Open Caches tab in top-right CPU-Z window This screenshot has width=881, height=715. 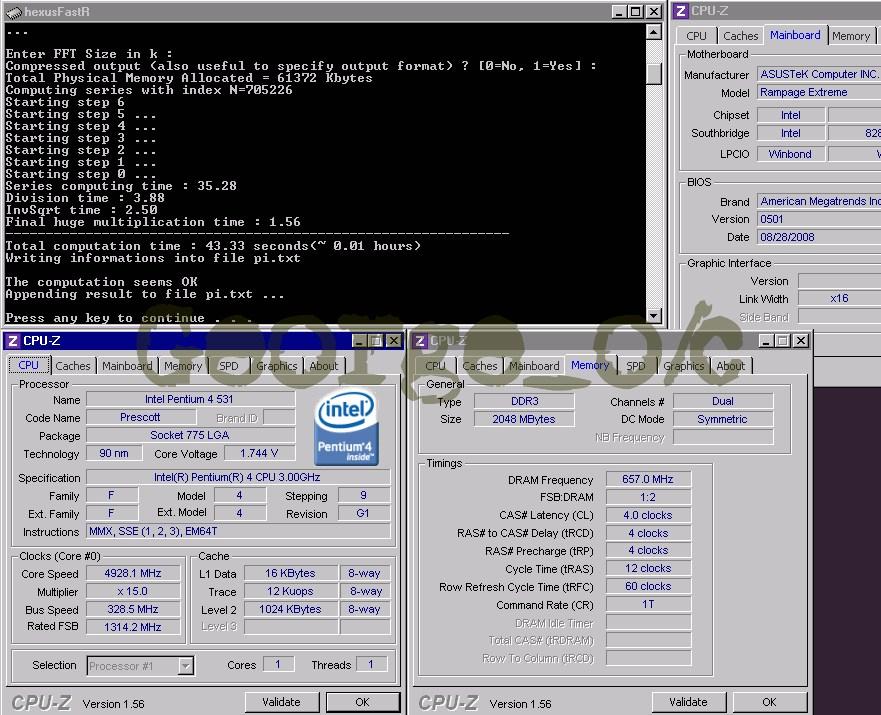point(741,36)
